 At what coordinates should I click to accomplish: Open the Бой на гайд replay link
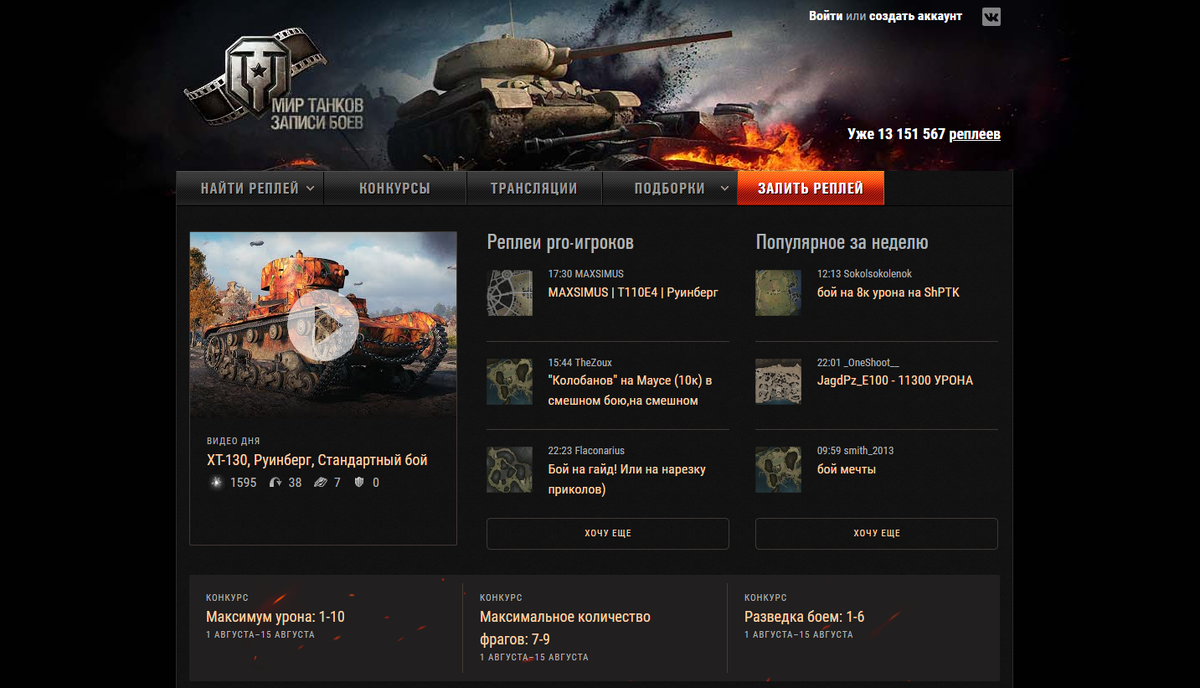pyautogui.click(x=627, y=479)
